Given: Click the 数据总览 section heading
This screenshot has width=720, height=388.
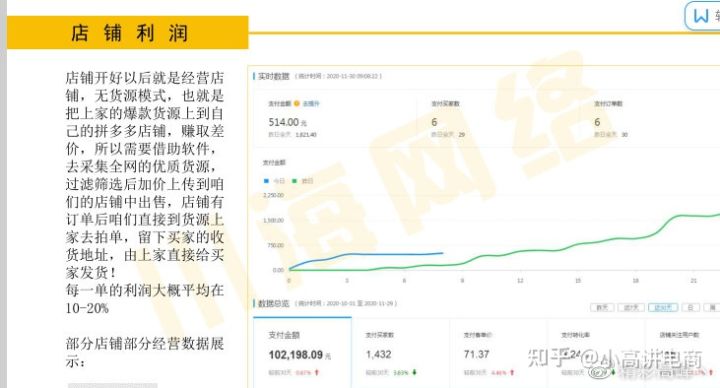Looking at the screenshot, I should [274, 304].
